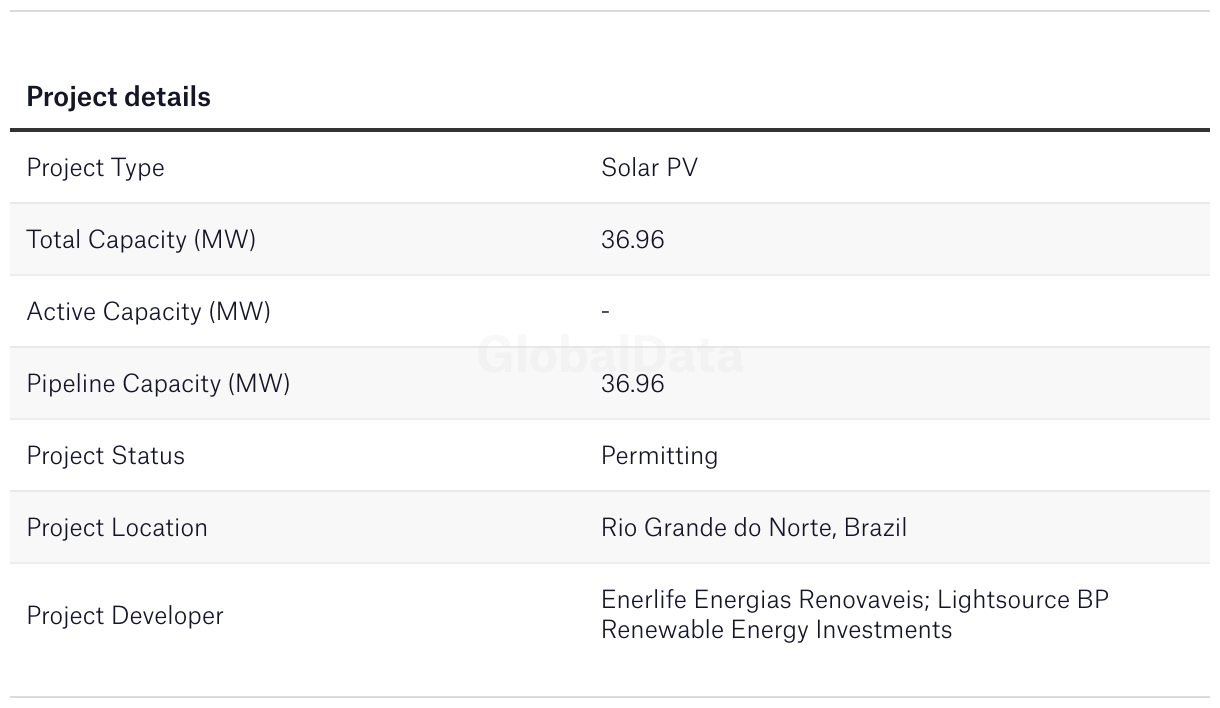Select the "Project Status" row label
Screen dimensions: 1220x708
coord(105,456)
